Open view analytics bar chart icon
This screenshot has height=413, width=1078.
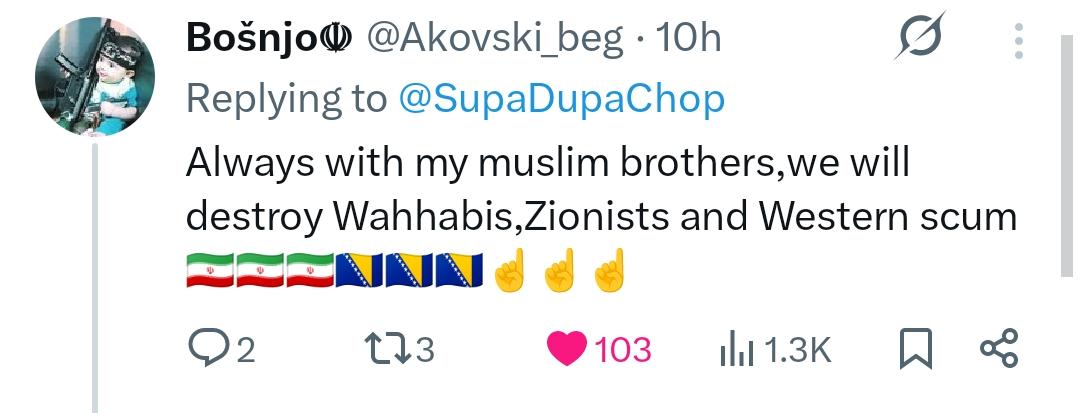(736, 350)
